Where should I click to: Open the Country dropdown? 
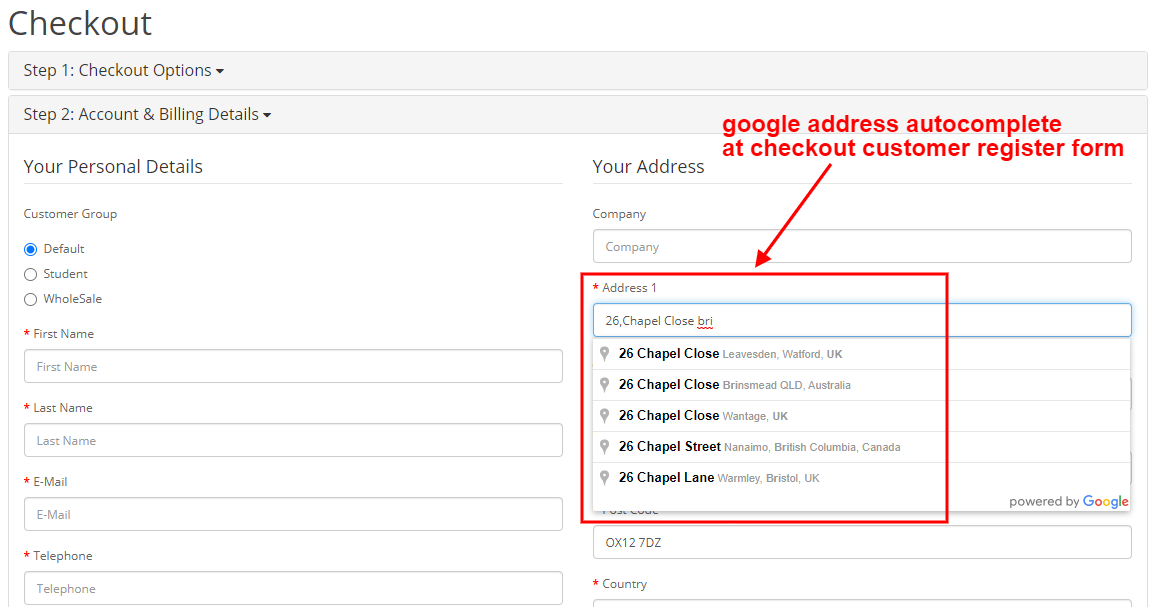[x=862, y=604]
